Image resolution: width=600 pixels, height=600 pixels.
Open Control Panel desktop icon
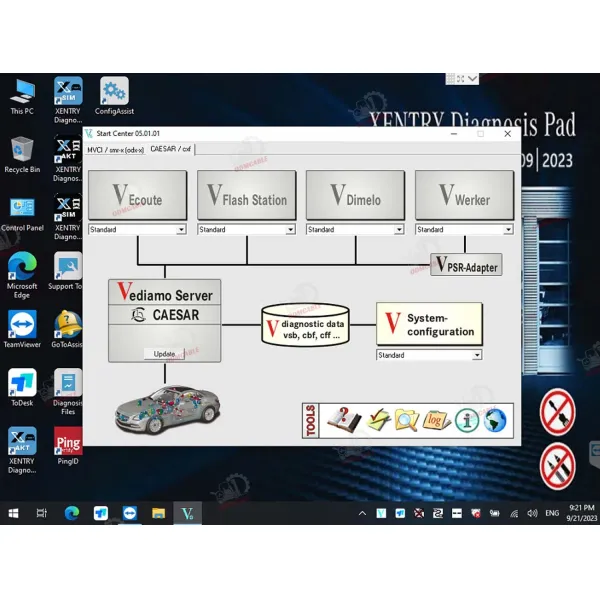point(22,214)
